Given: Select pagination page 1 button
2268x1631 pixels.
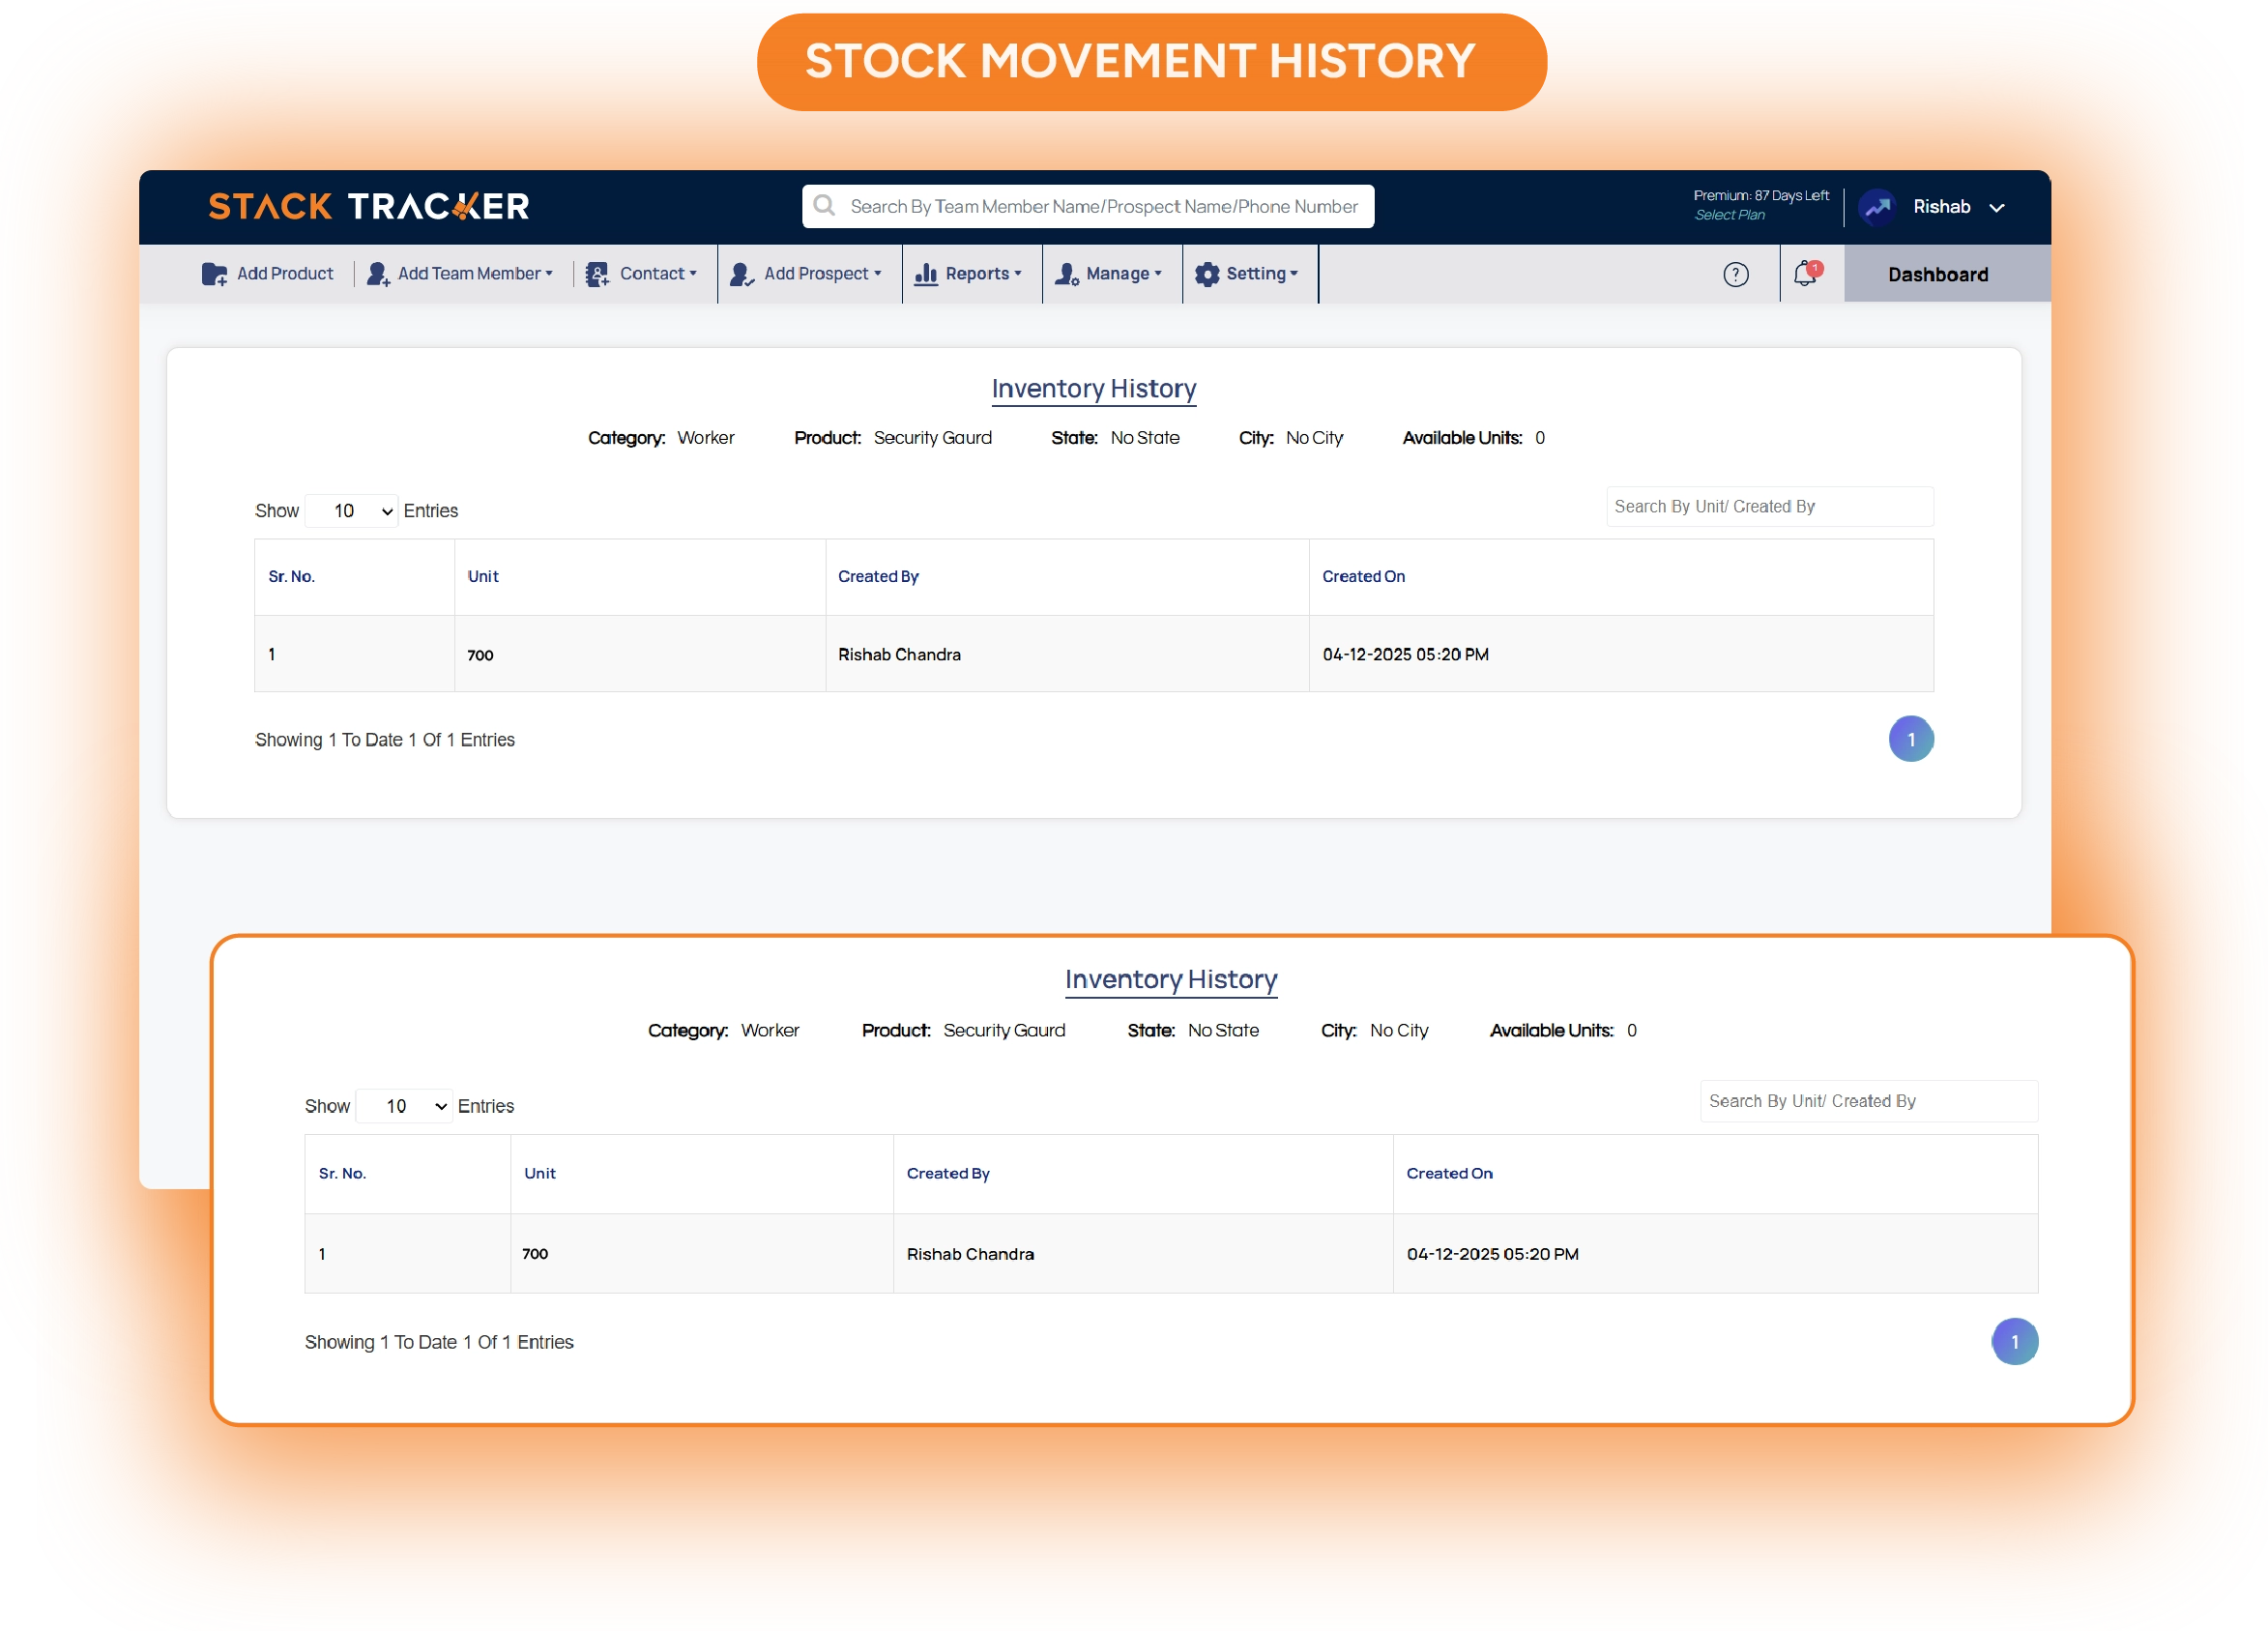Looking at the screenshot, I should 1910,739.
